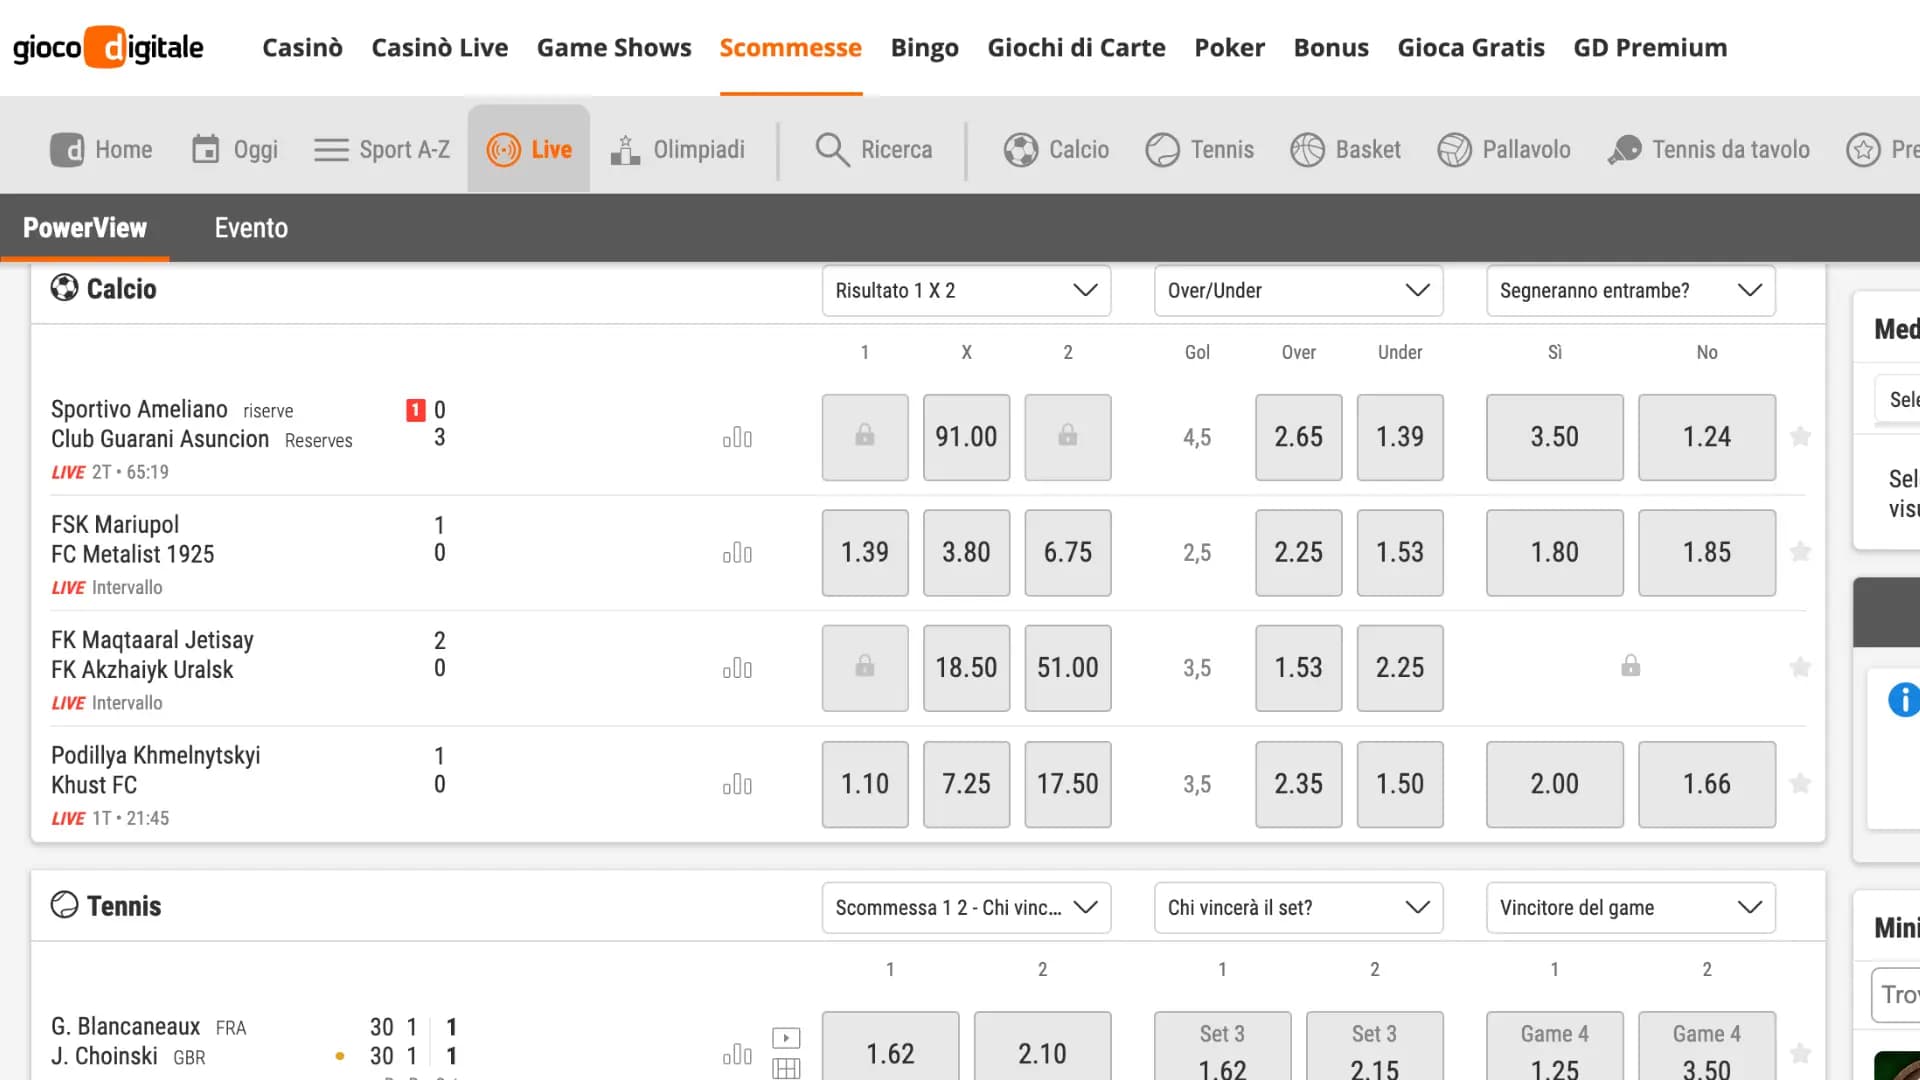
Task: Expand the Over/Under market selector
Action: coord(1297,290)
